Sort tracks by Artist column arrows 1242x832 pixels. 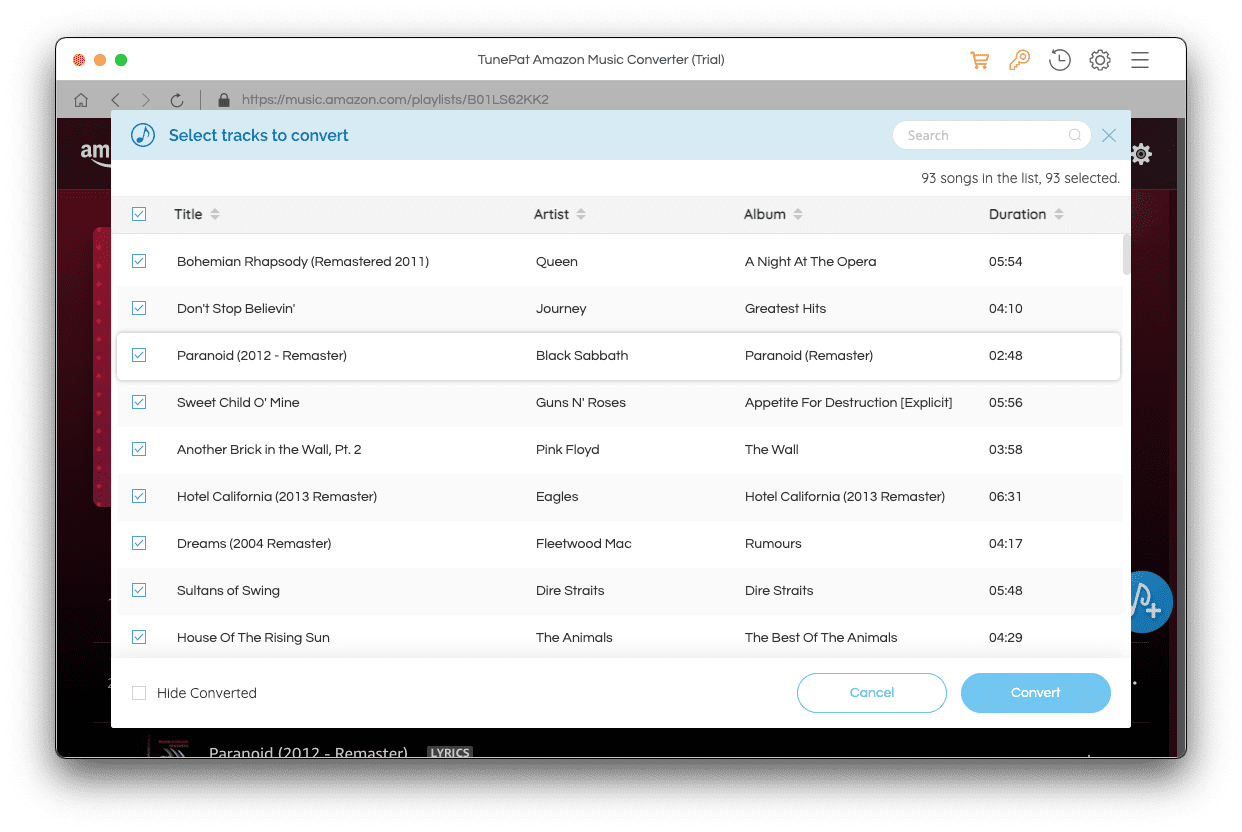tap(581, 214)
